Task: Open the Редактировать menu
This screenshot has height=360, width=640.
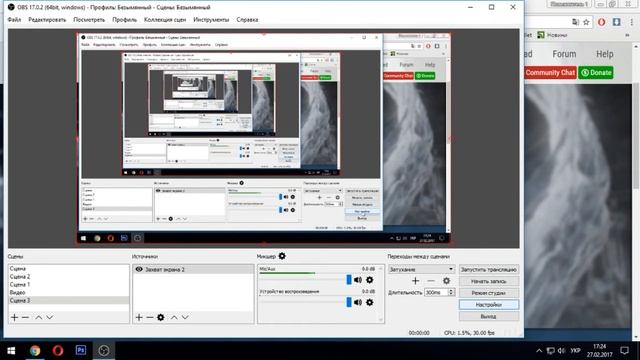Action: (47, 20)
